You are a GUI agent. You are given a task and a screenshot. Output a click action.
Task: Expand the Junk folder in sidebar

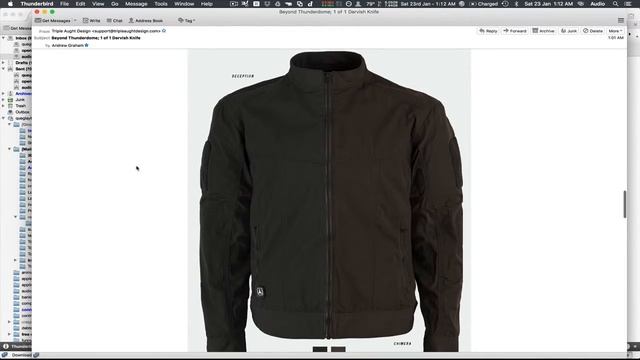(x=4, y=100)
